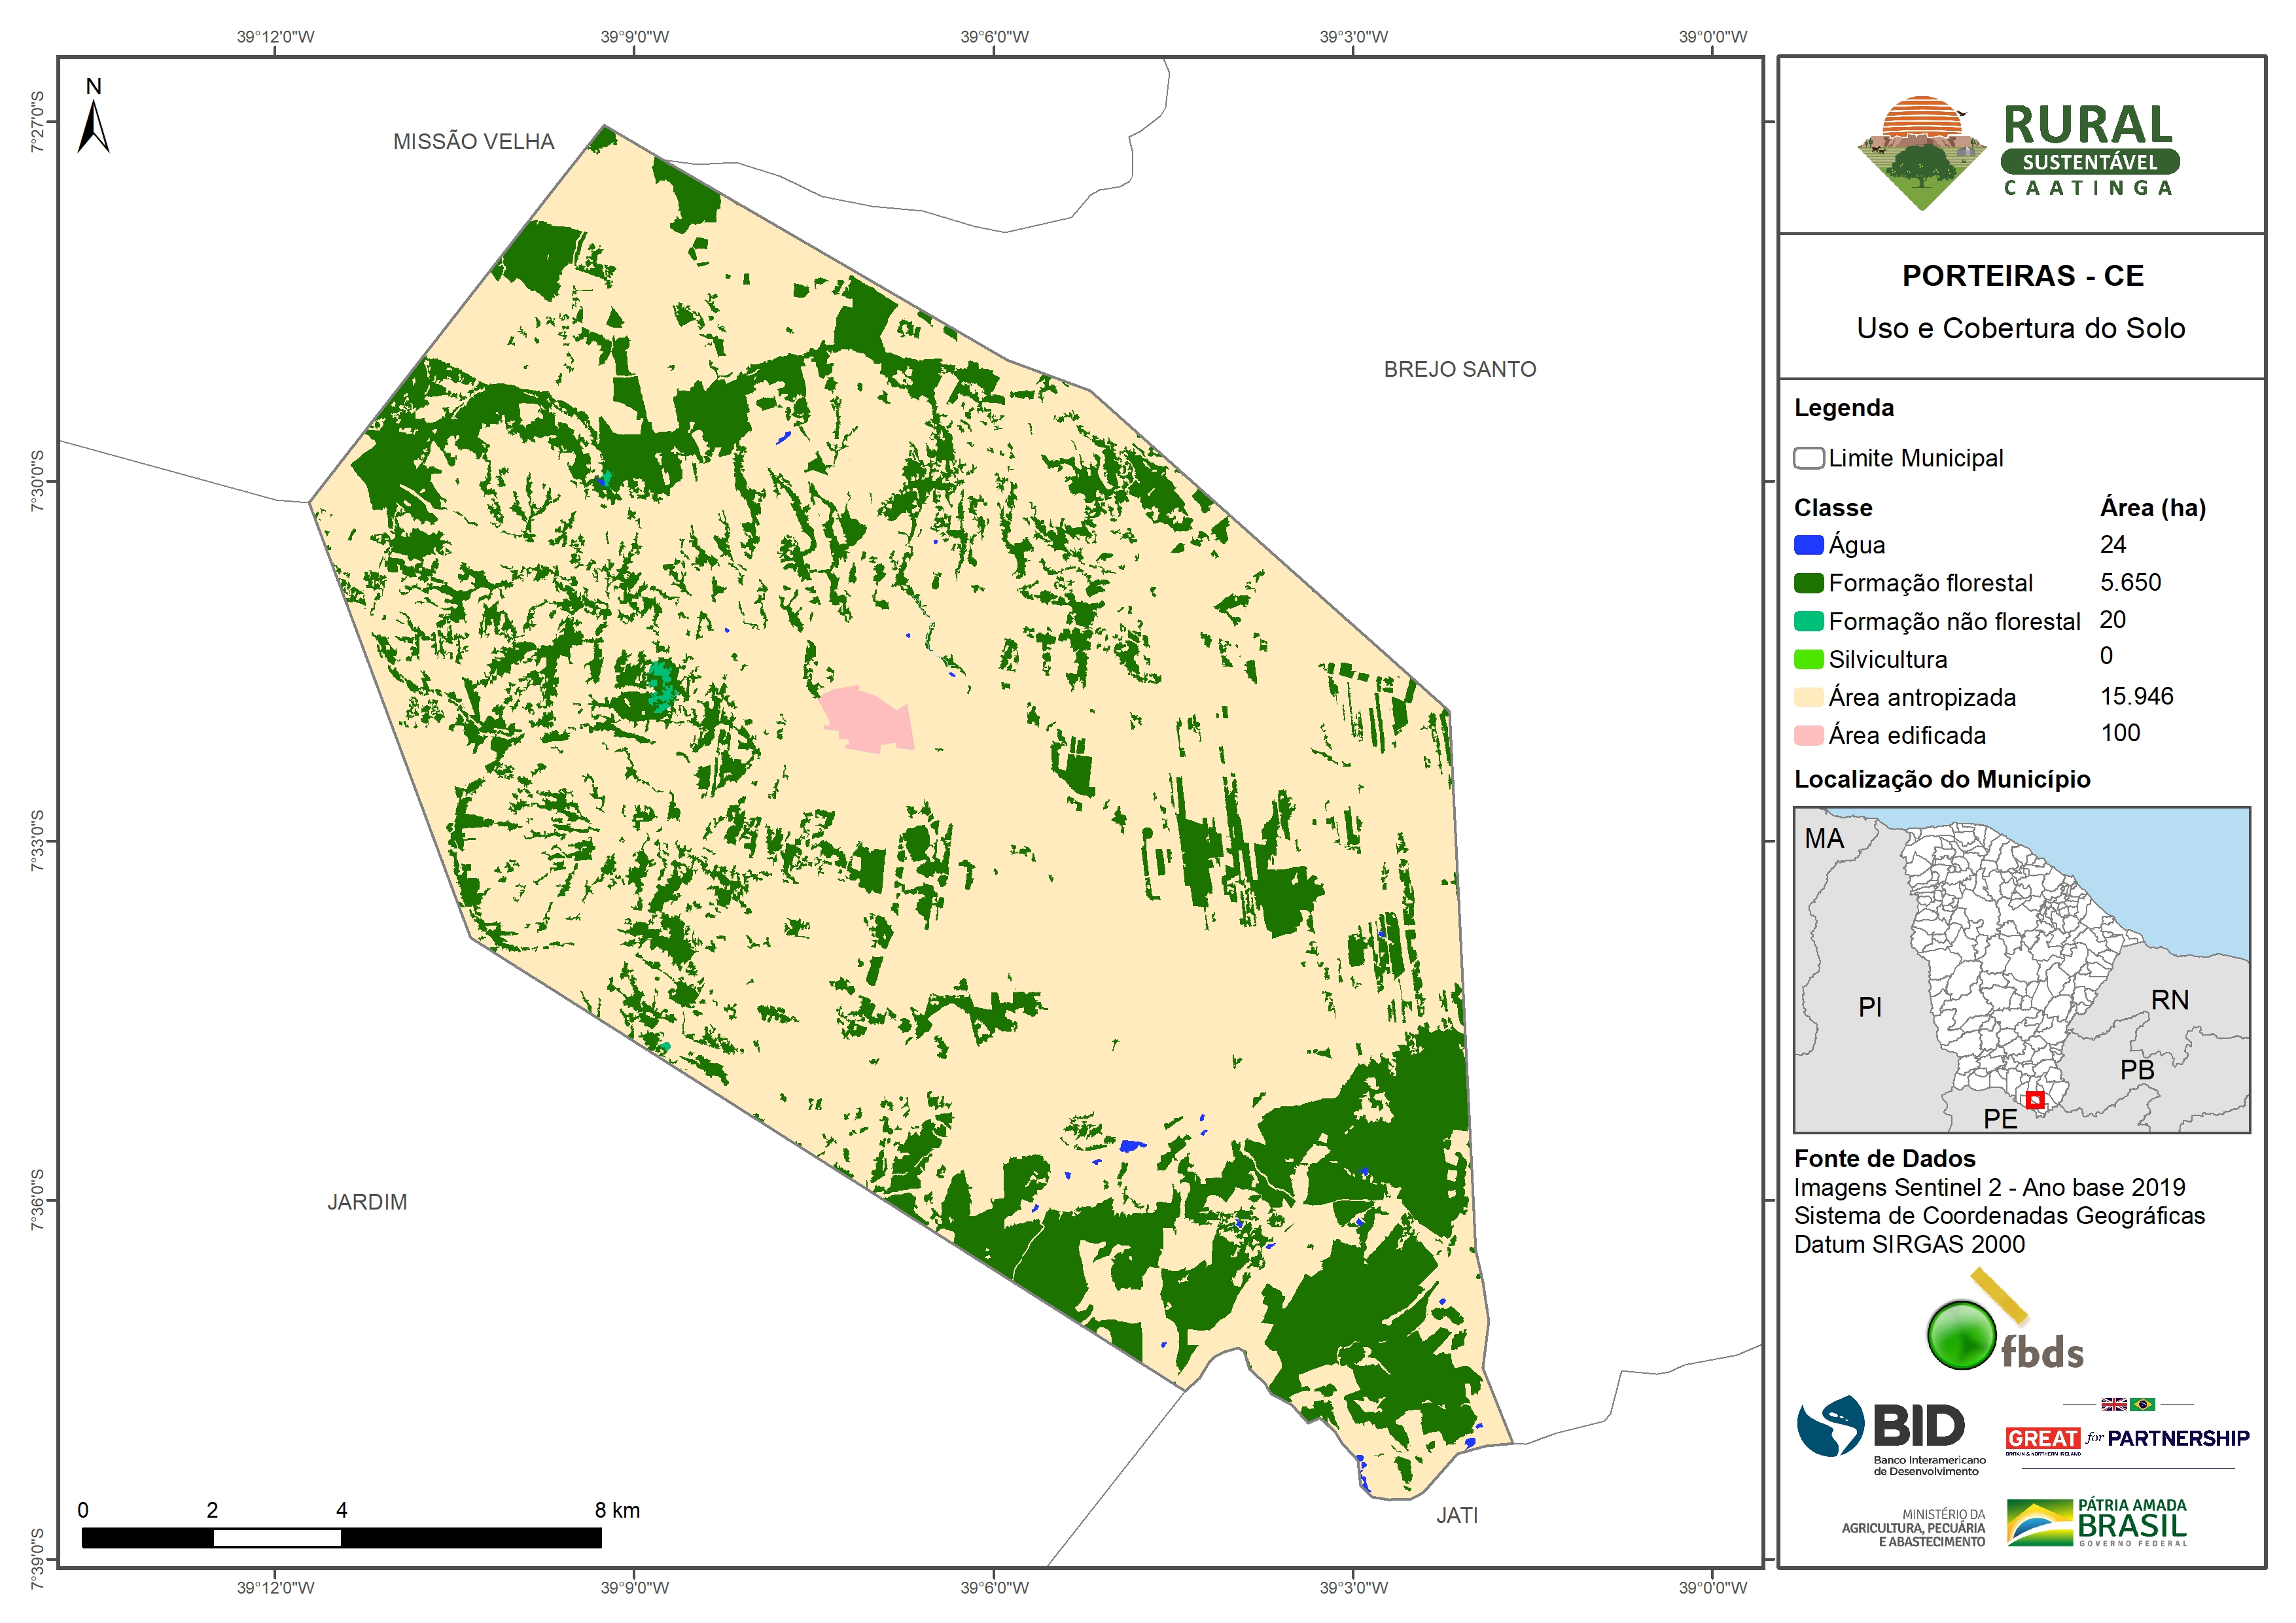Click the JARDIM neighbor municipality label
Image resolution: width=2296 pixels, height=1623 pixels.
(367, 1202)
